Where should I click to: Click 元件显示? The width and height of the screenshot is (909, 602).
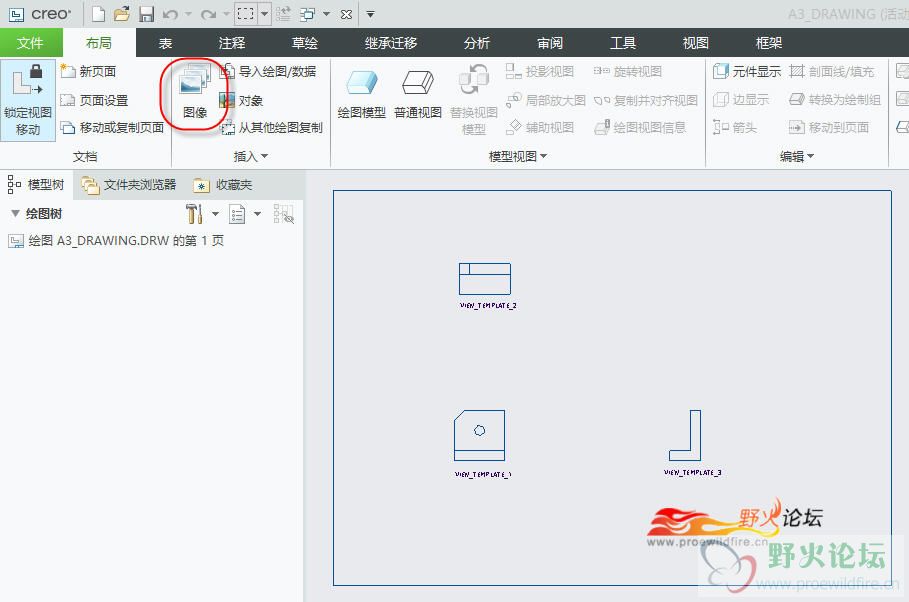(x=747, y=71)
